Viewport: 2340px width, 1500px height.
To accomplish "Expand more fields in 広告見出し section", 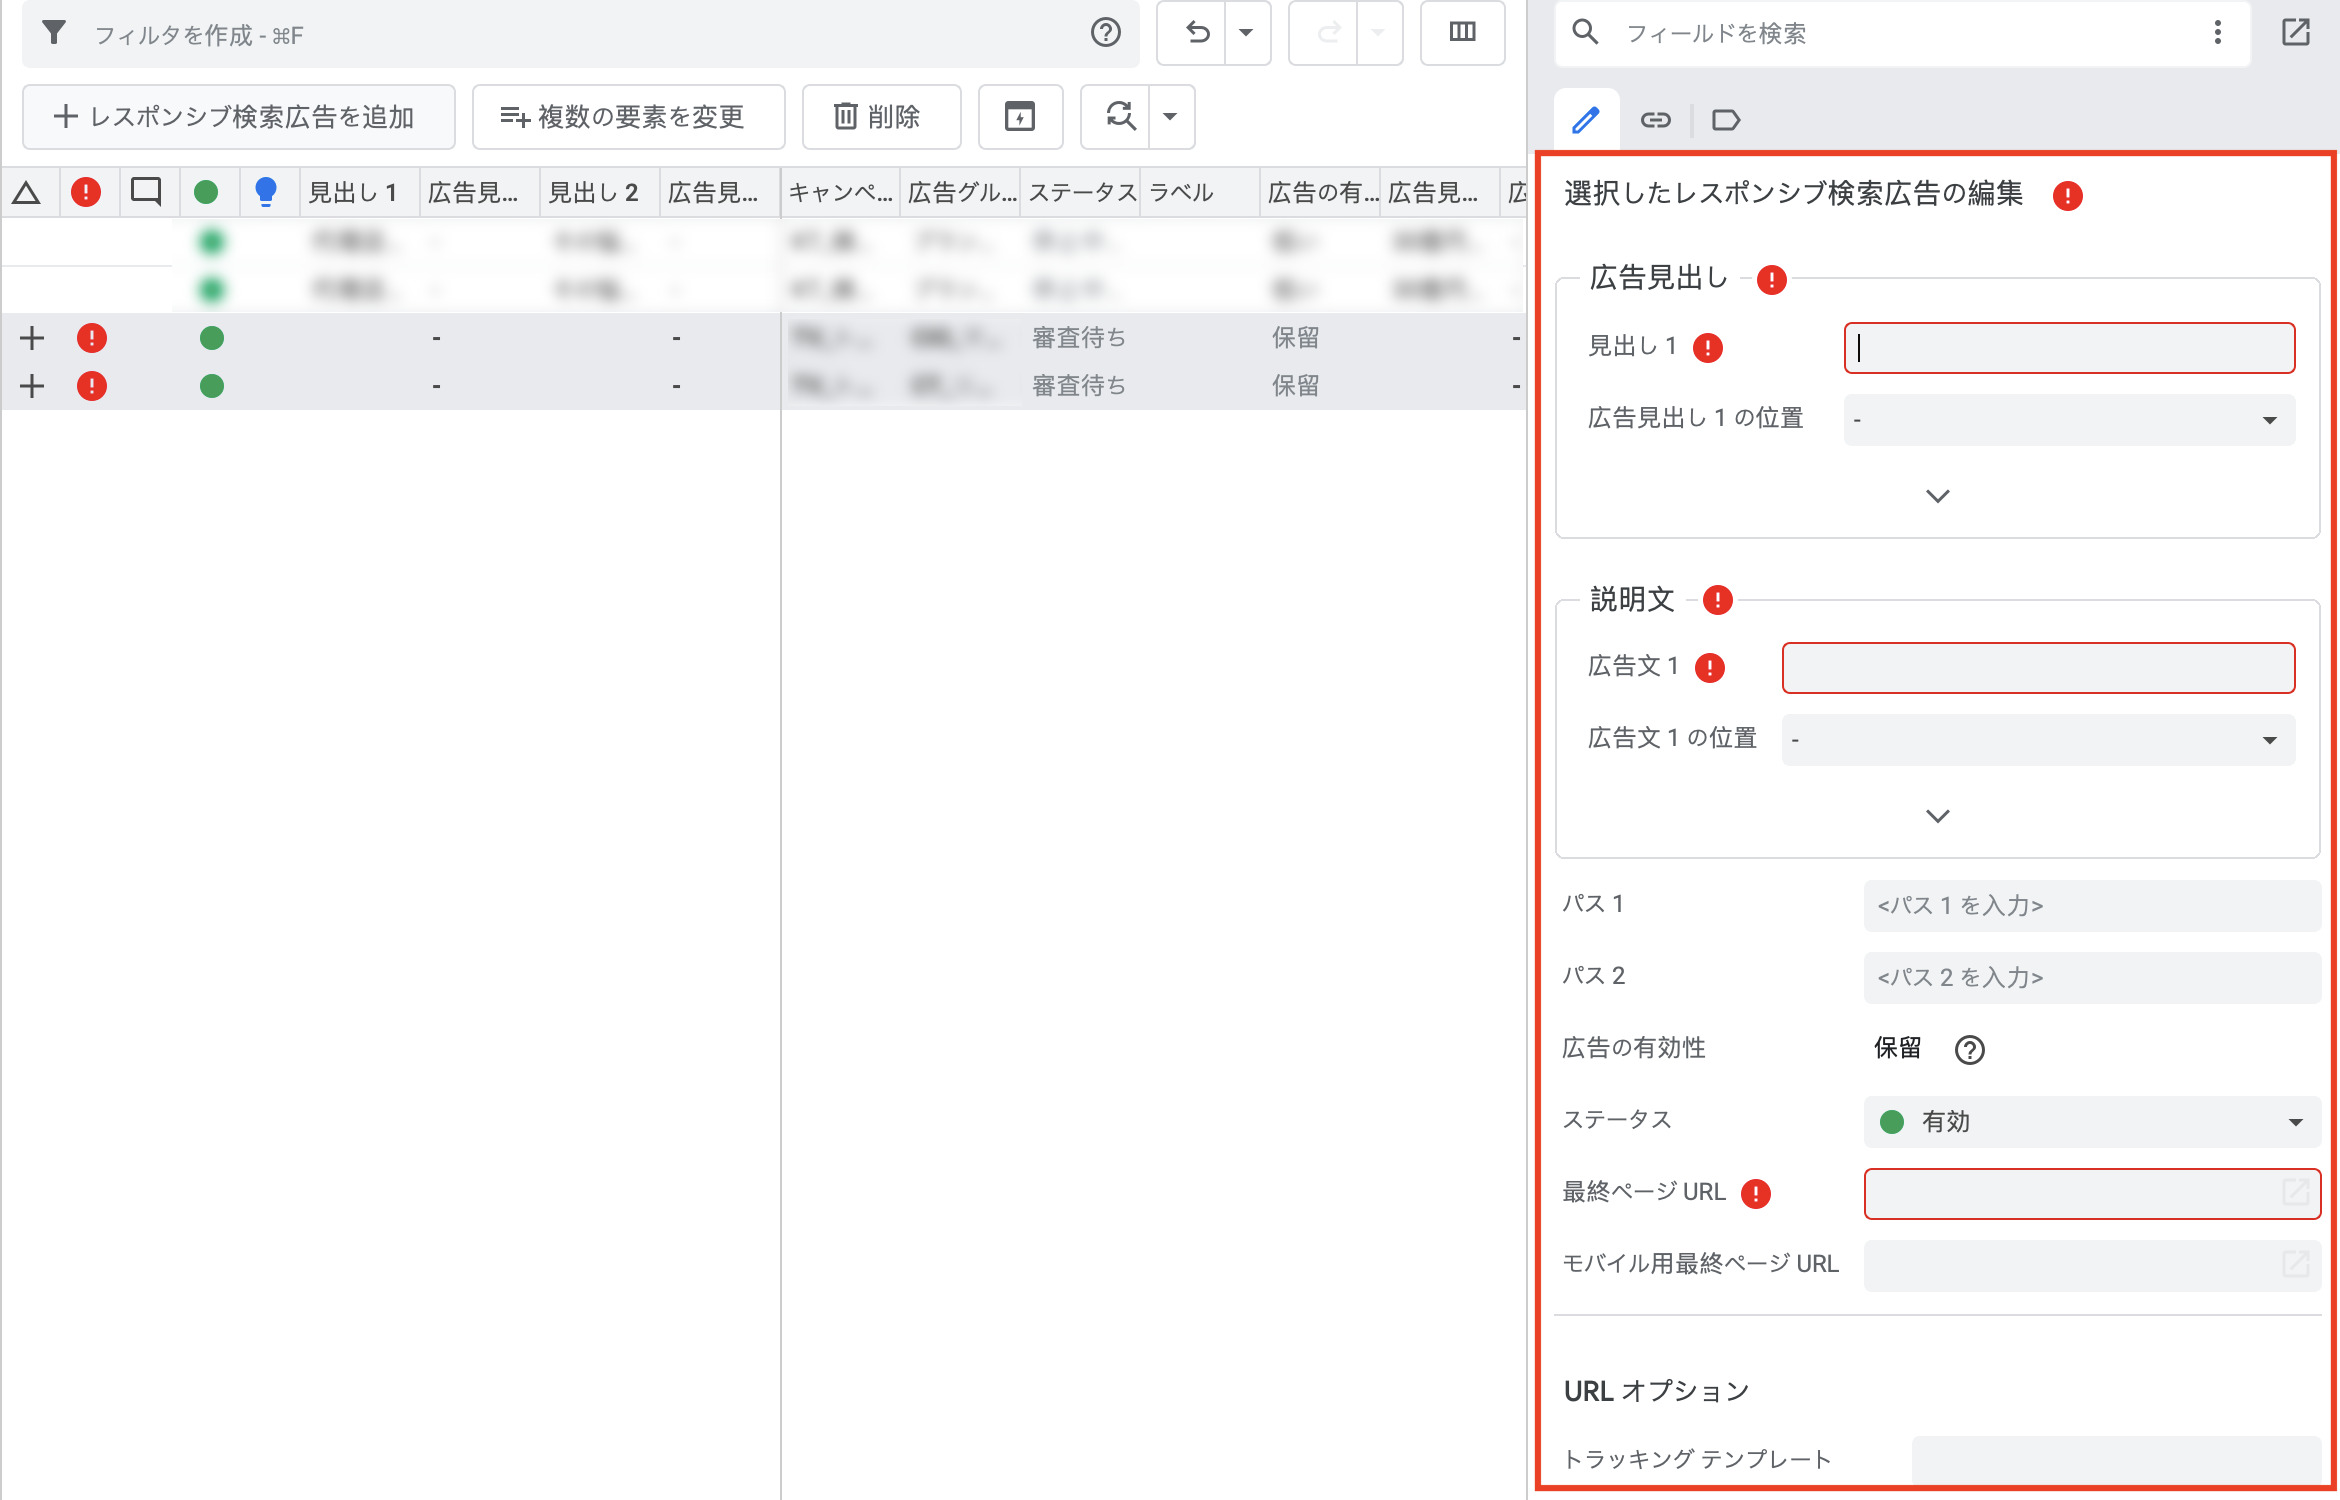I will (x=1937, y=496).
